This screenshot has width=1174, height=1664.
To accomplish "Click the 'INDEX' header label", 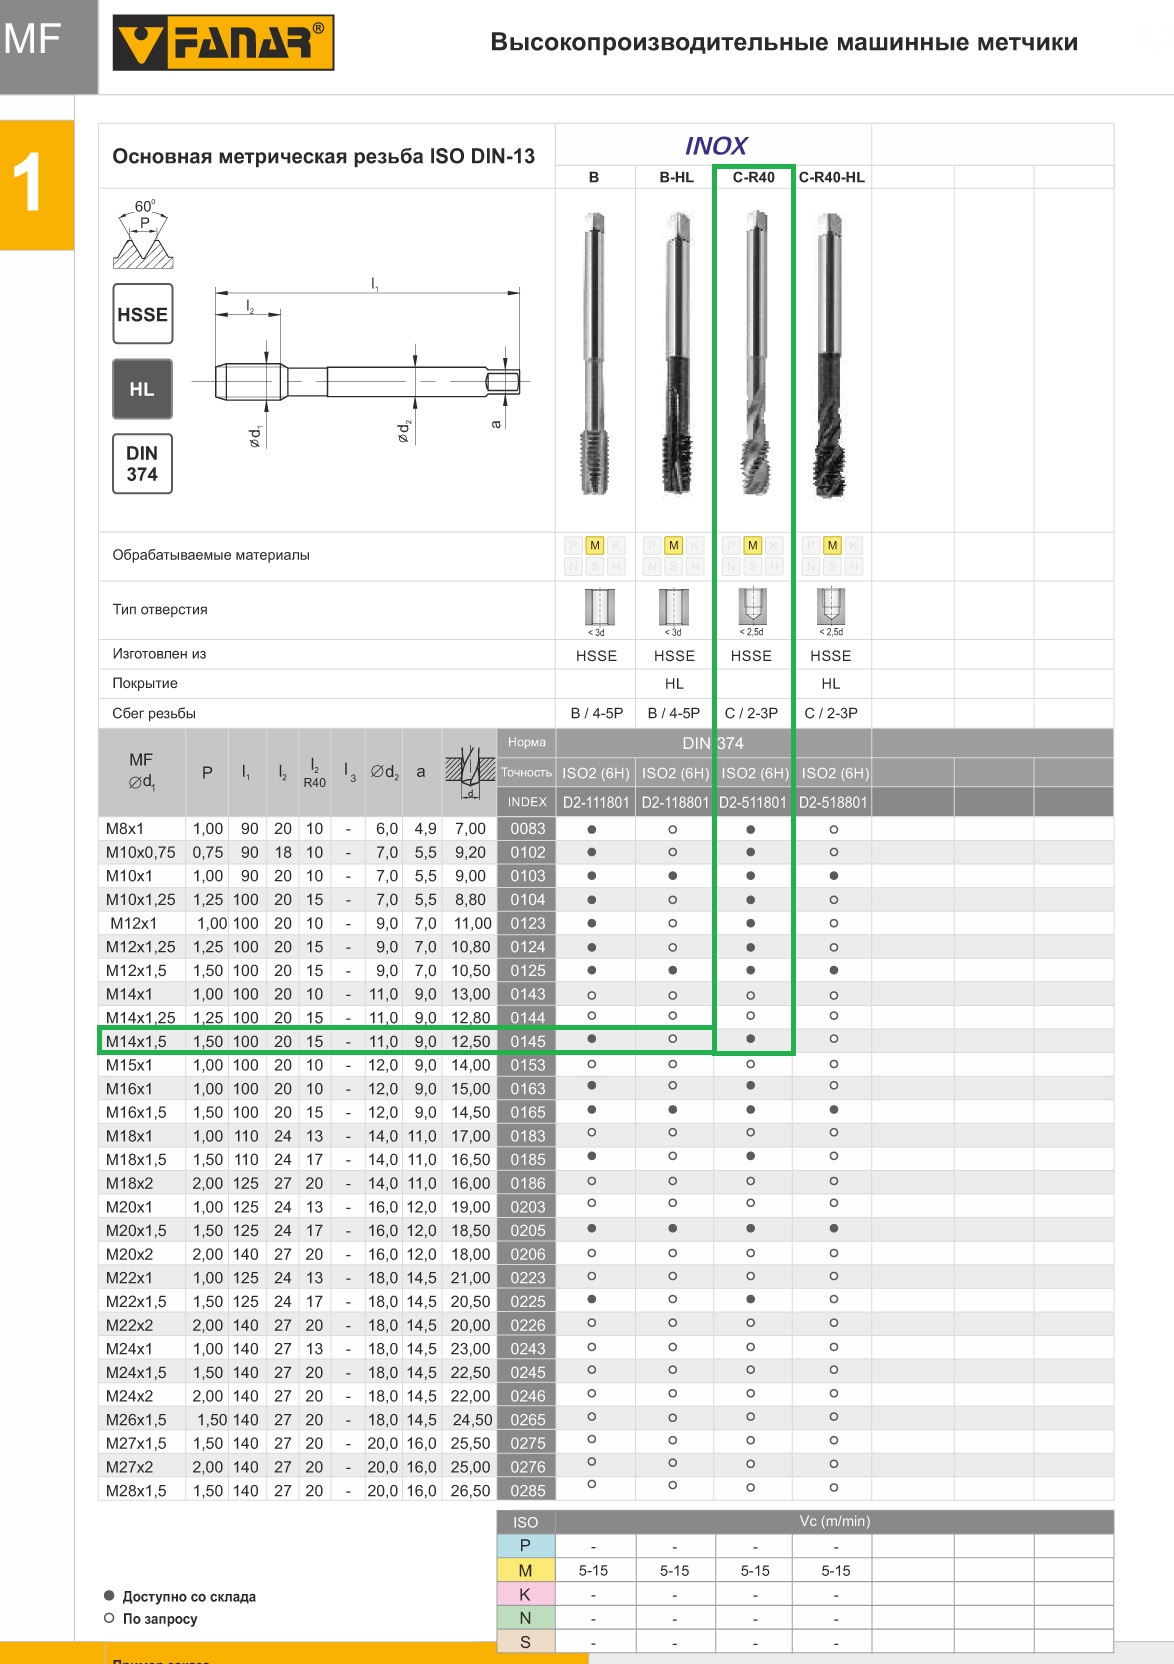I will (527, 802).
